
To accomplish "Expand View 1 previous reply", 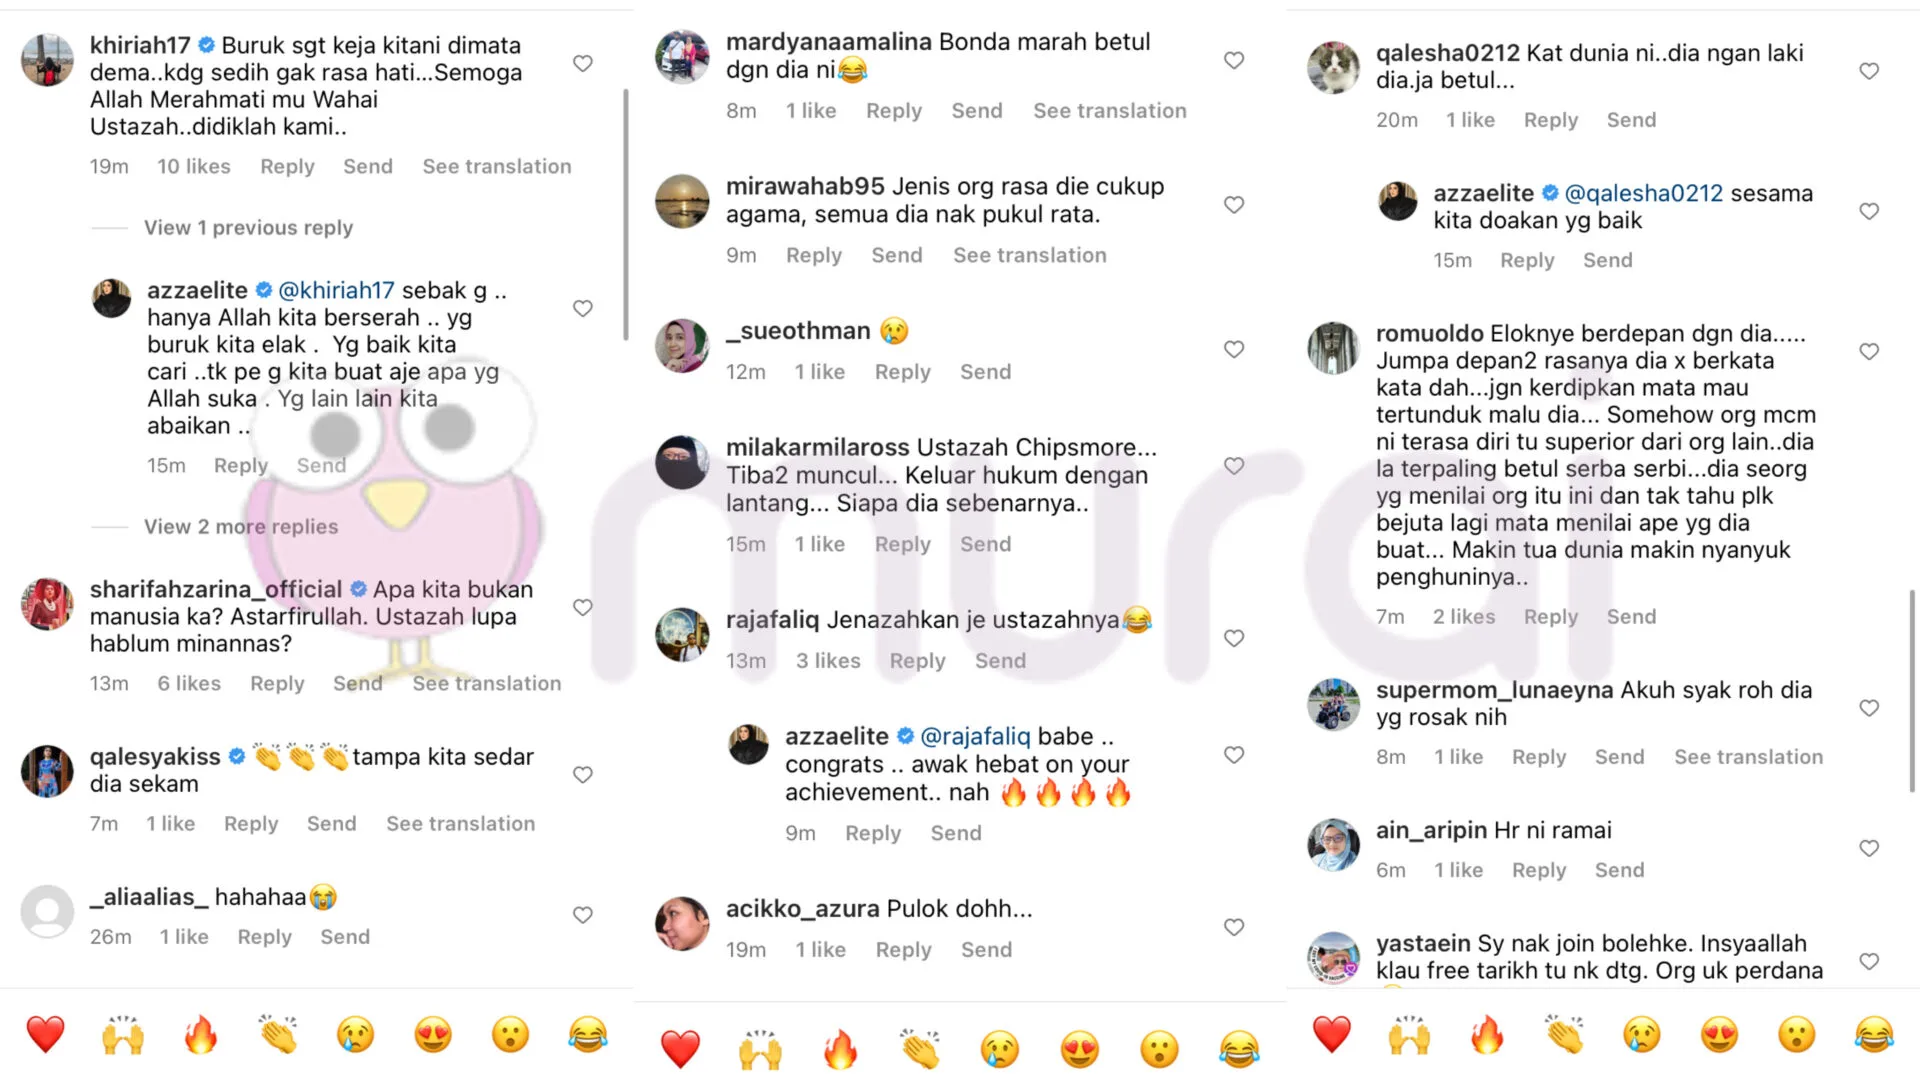I will 248,228.
